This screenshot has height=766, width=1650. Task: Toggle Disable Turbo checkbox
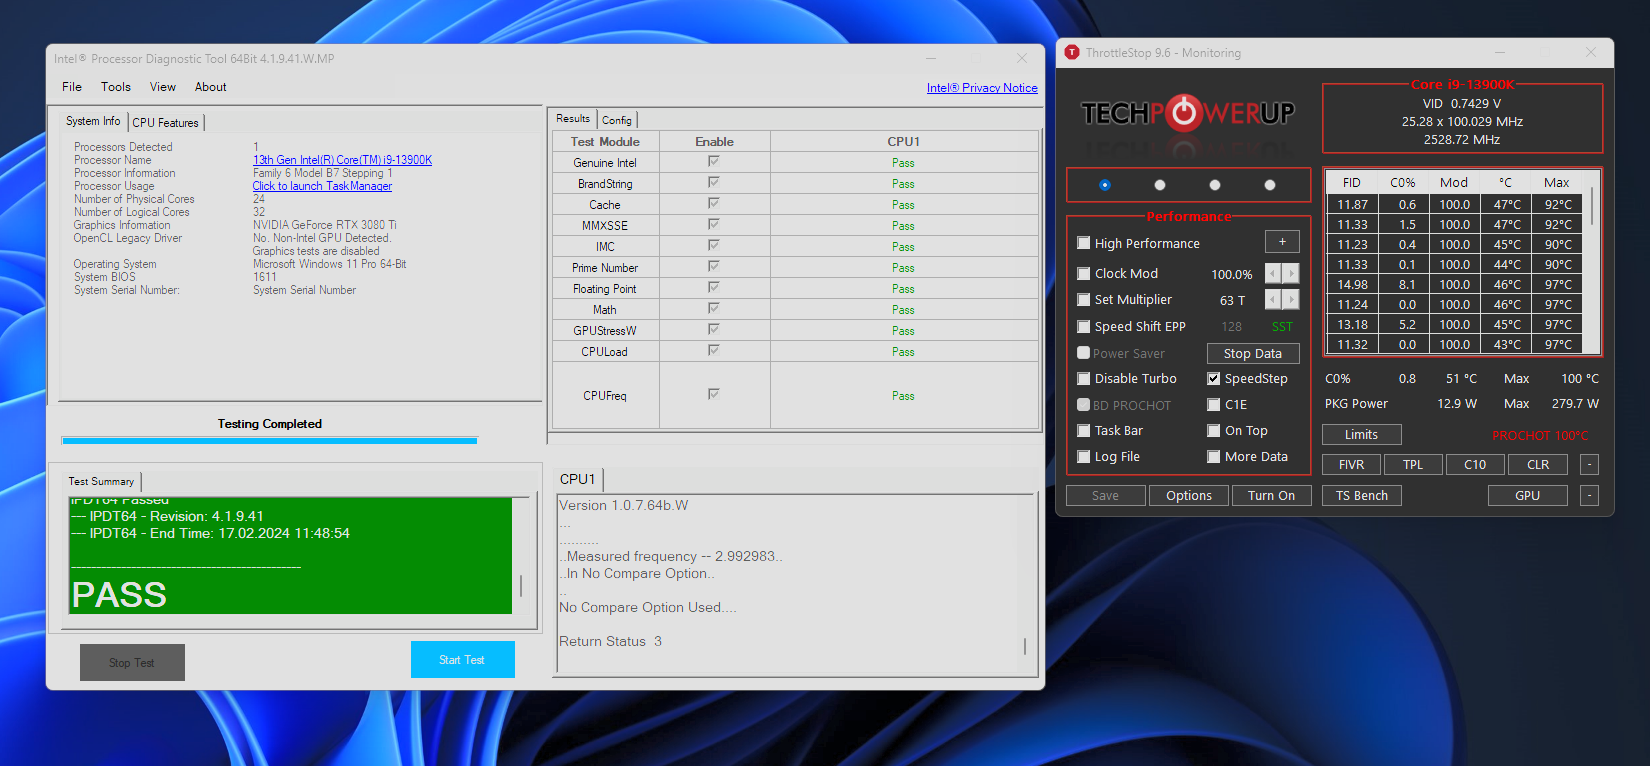click(x=1083, y=378)
